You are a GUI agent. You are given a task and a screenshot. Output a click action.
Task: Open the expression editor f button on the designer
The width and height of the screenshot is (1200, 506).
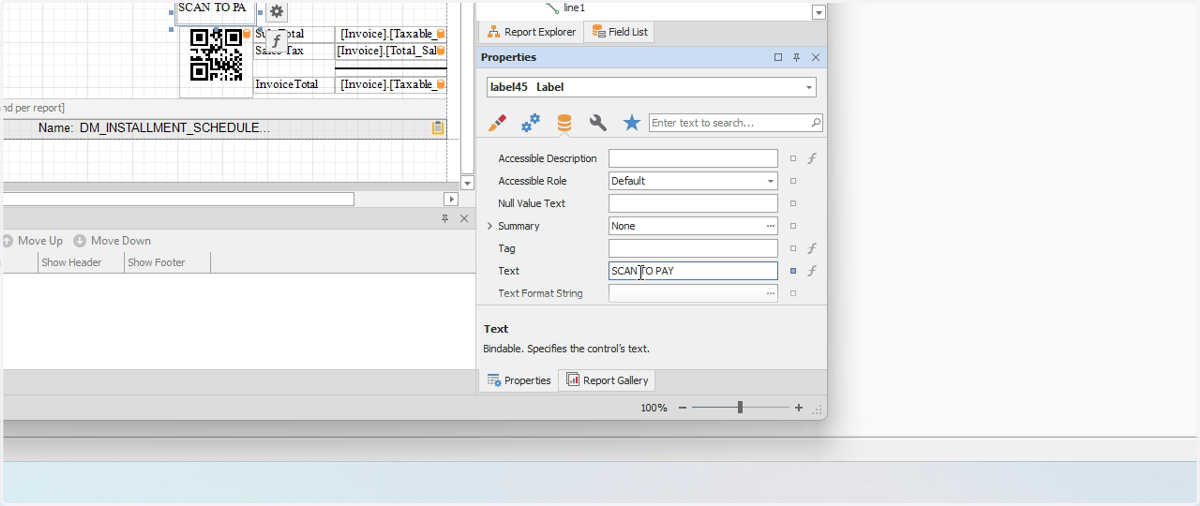(x=277, y=41)
